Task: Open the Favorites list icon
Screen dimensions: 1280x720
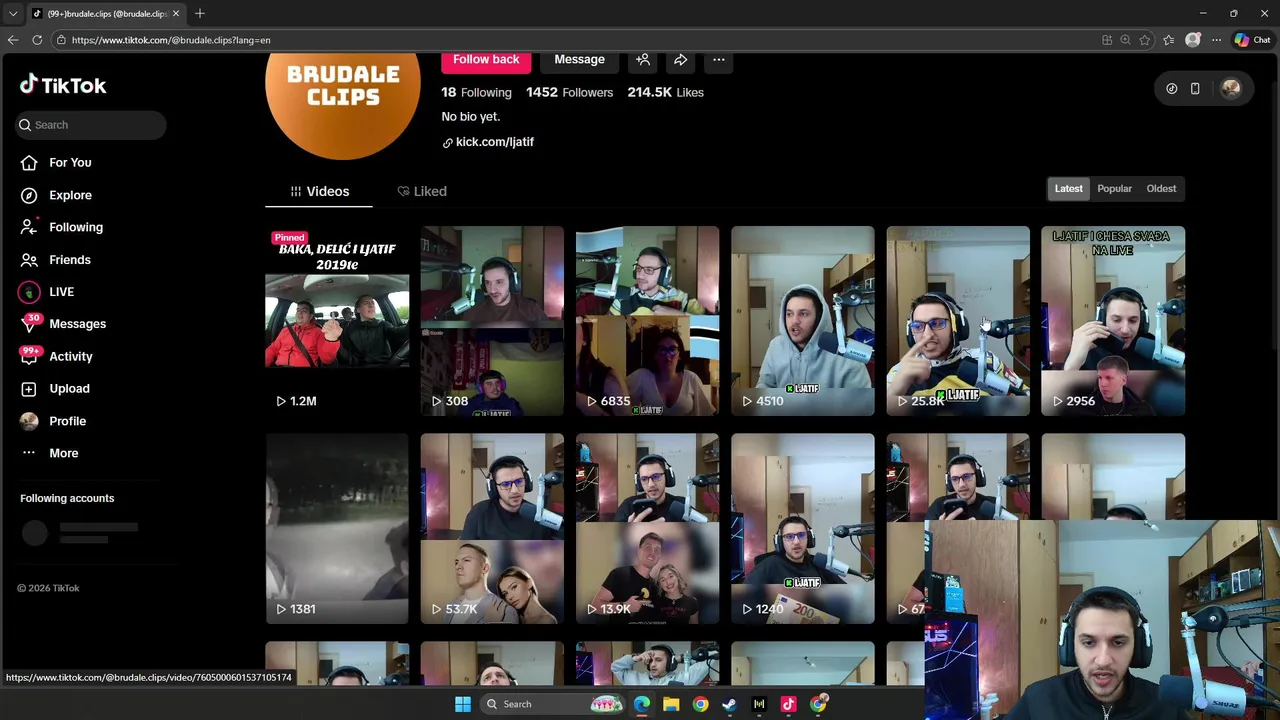Action: tap(1169, 40)
